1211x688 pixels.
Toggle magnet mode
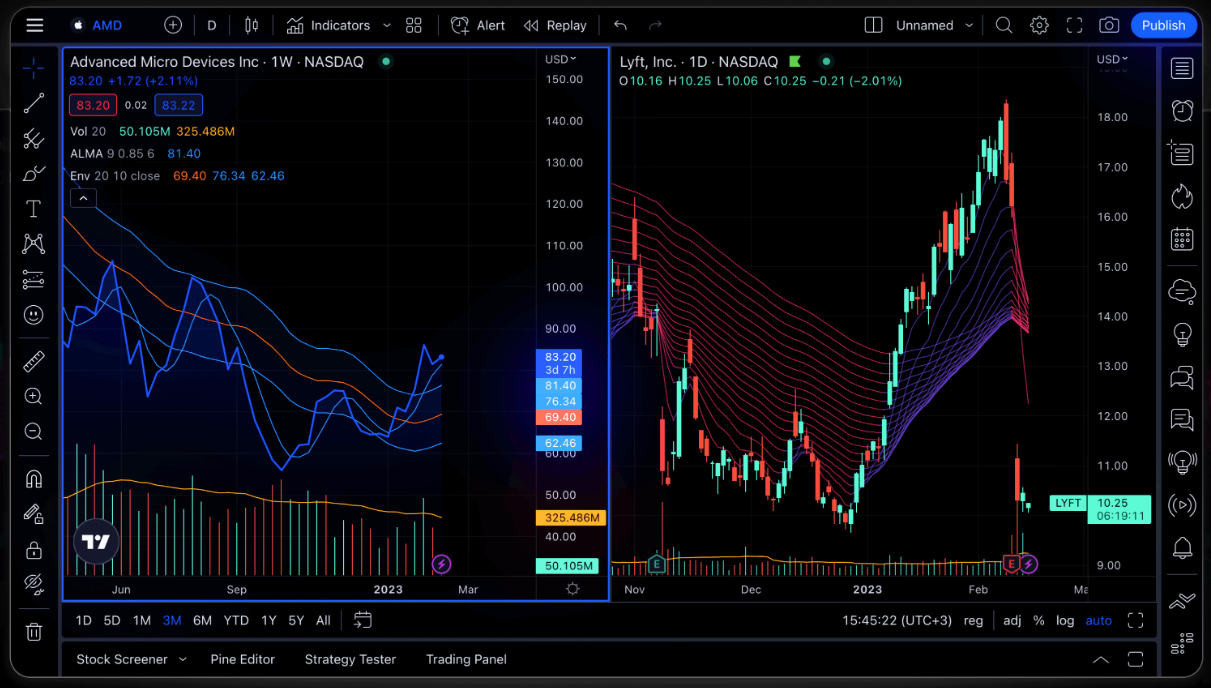coord(33,479)
